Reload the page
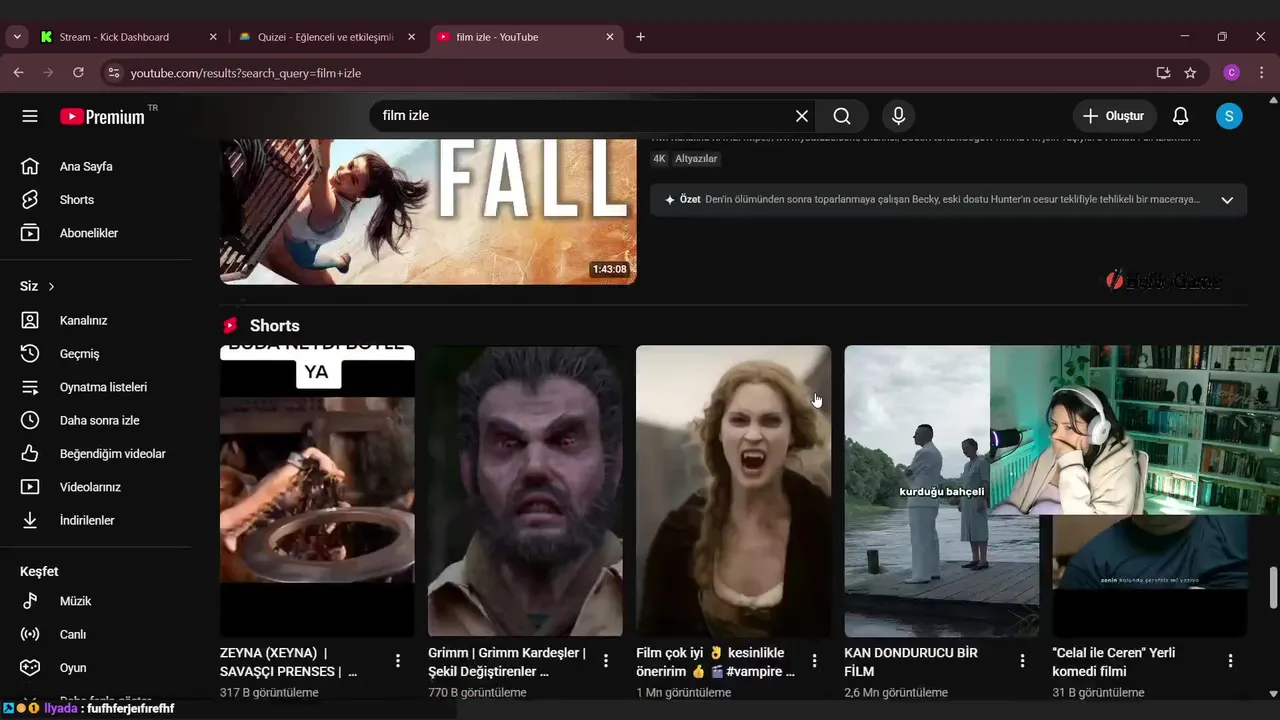 (x=78, y=73)
